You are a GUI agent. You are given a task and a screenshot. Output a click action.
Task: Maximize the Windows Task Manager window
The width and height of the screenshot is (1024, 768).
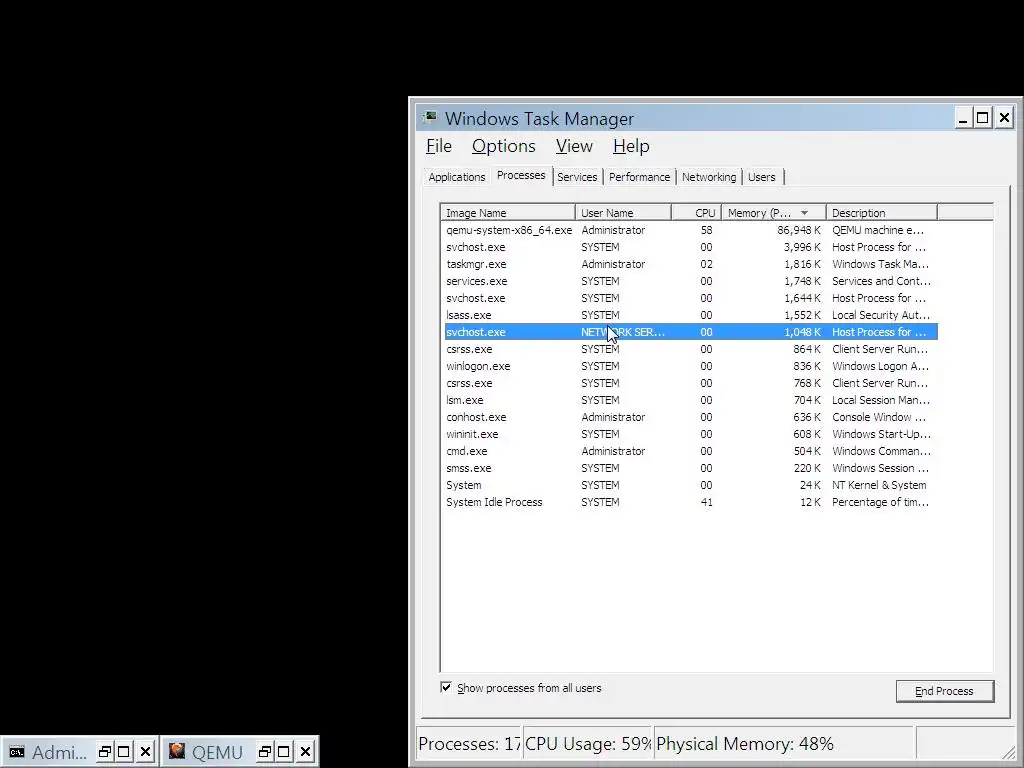pos(983,118)
